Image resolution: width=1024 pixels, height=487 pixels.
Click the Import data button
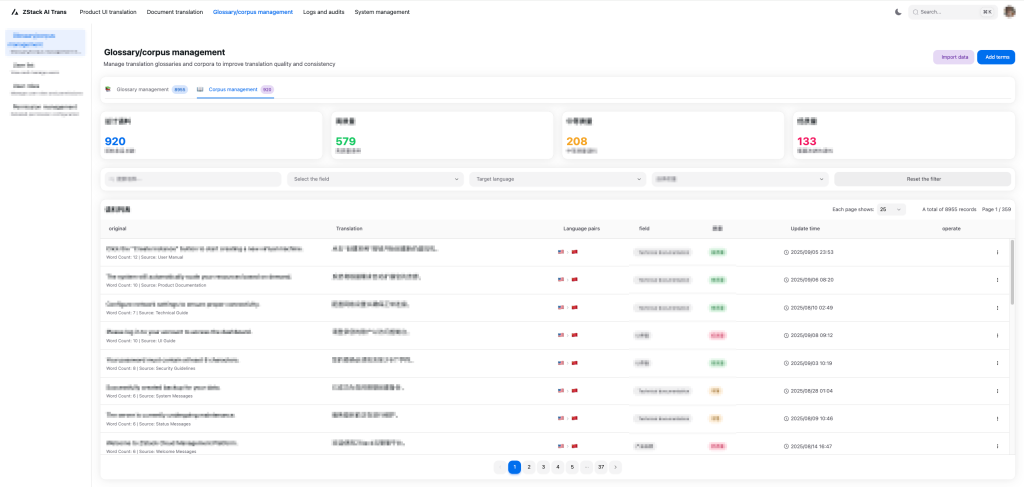coord(953,57)
